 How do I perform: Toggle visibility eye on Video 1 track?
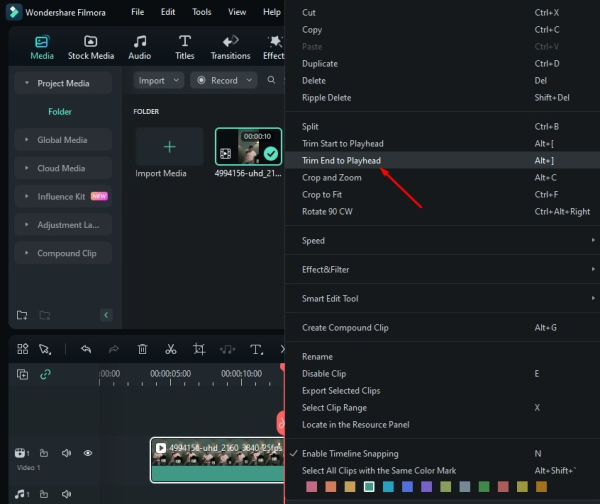coord(88,453)
